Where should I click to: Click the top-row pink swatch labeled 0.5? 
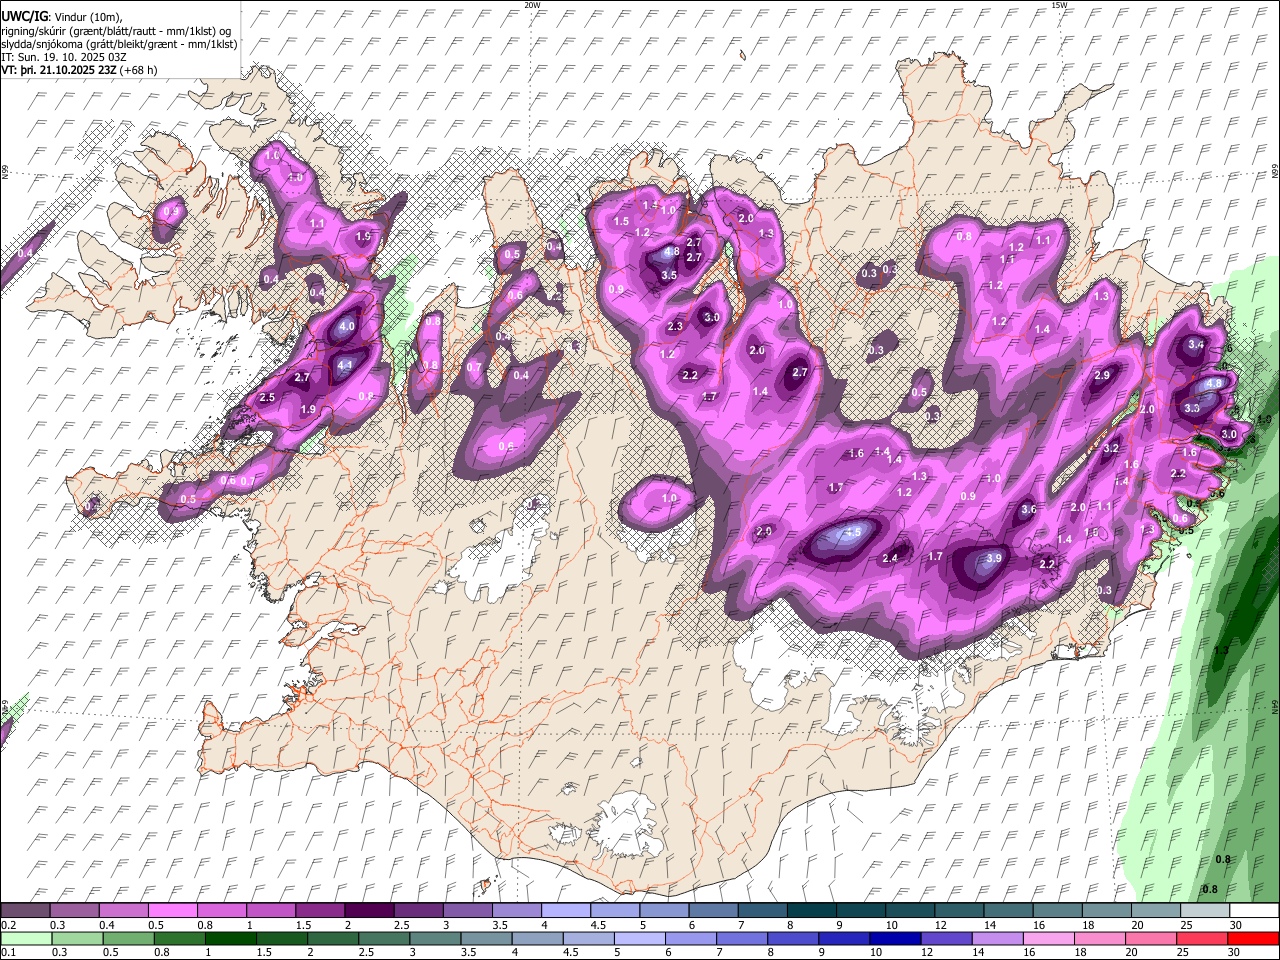[x=172, y=911]
